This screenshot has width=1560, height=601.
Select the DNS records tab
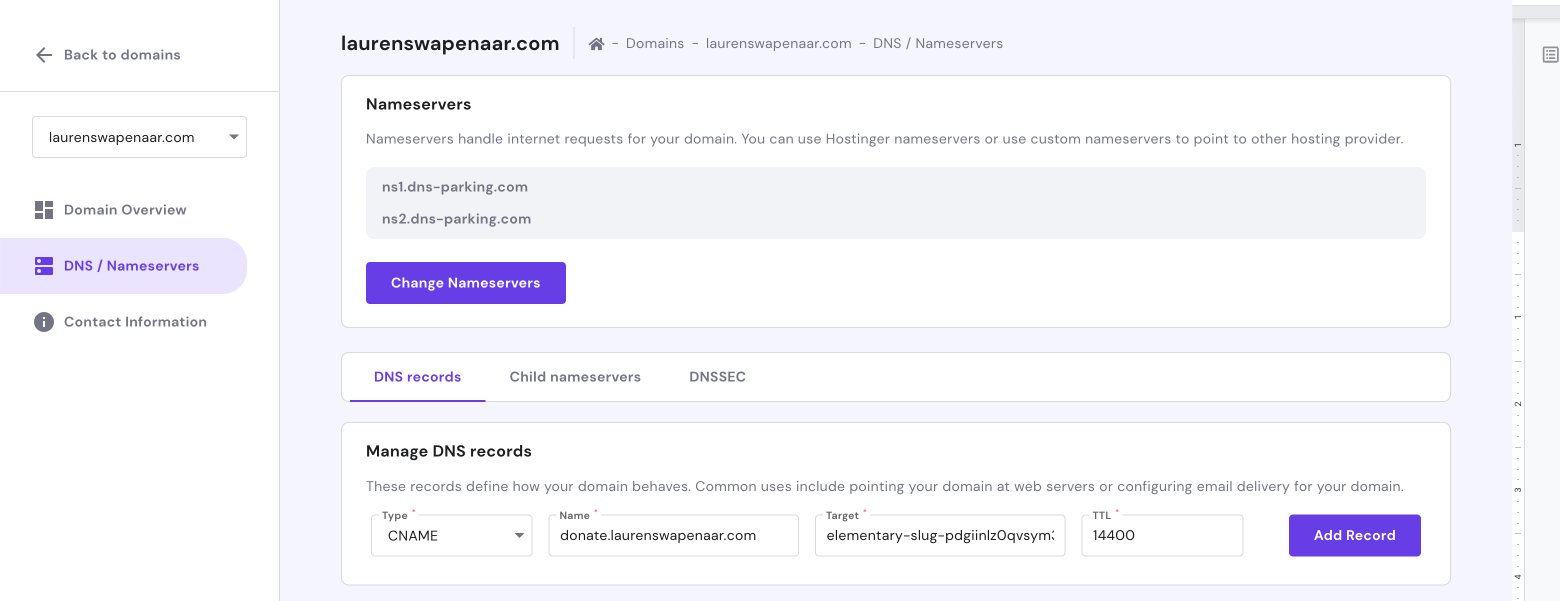(418, 377)
